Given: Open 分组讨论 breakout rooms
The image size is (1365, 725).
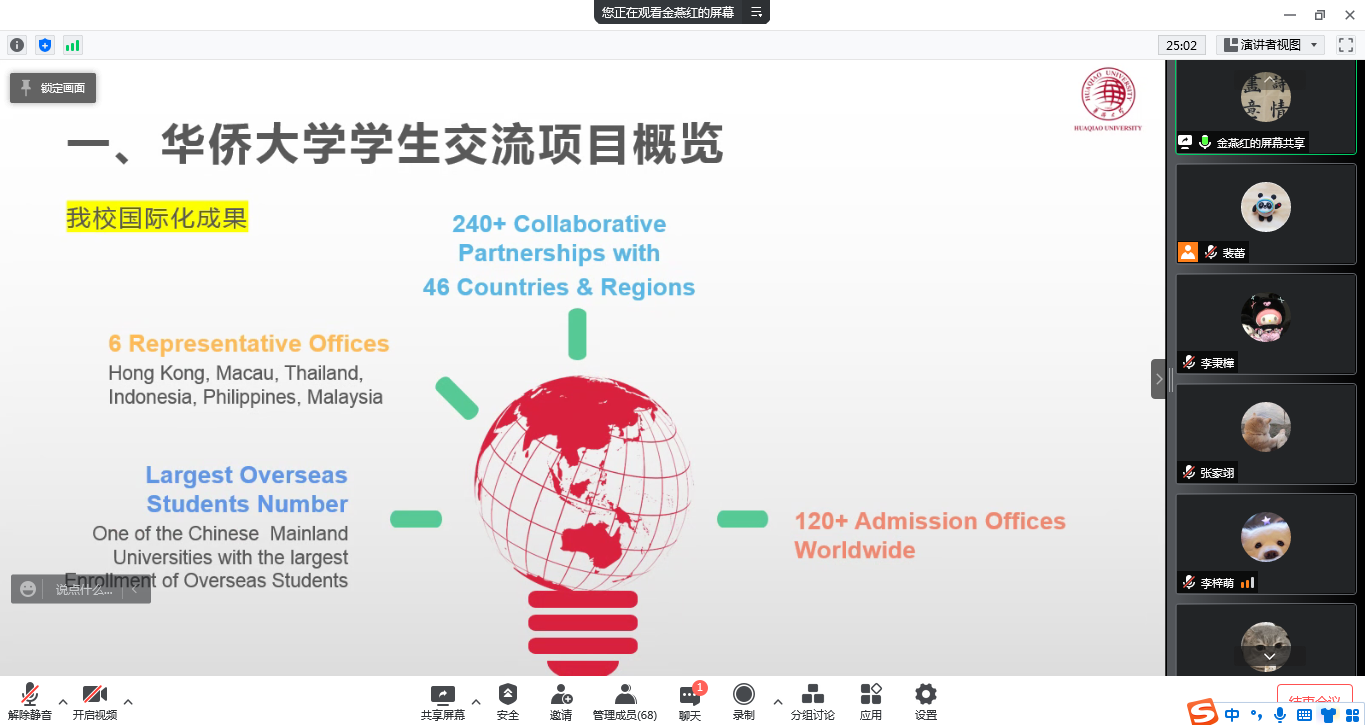Looking at the screenshot, I should tap(812, 699).
